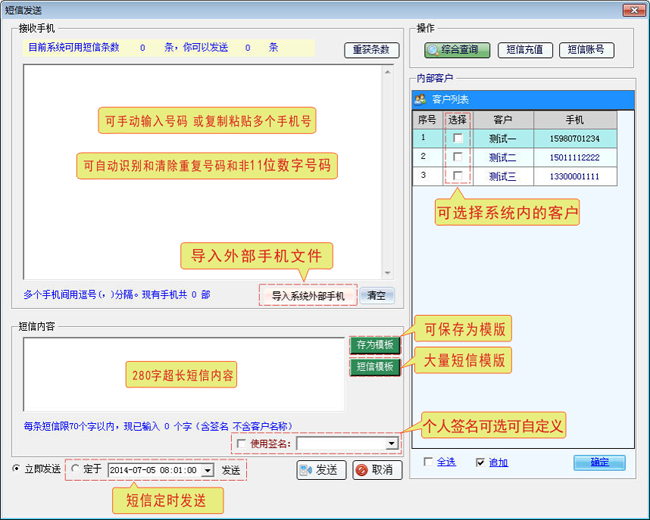Click 导入系统外部手机 import button
Viewport: 650px width, 520px height.
307,296
